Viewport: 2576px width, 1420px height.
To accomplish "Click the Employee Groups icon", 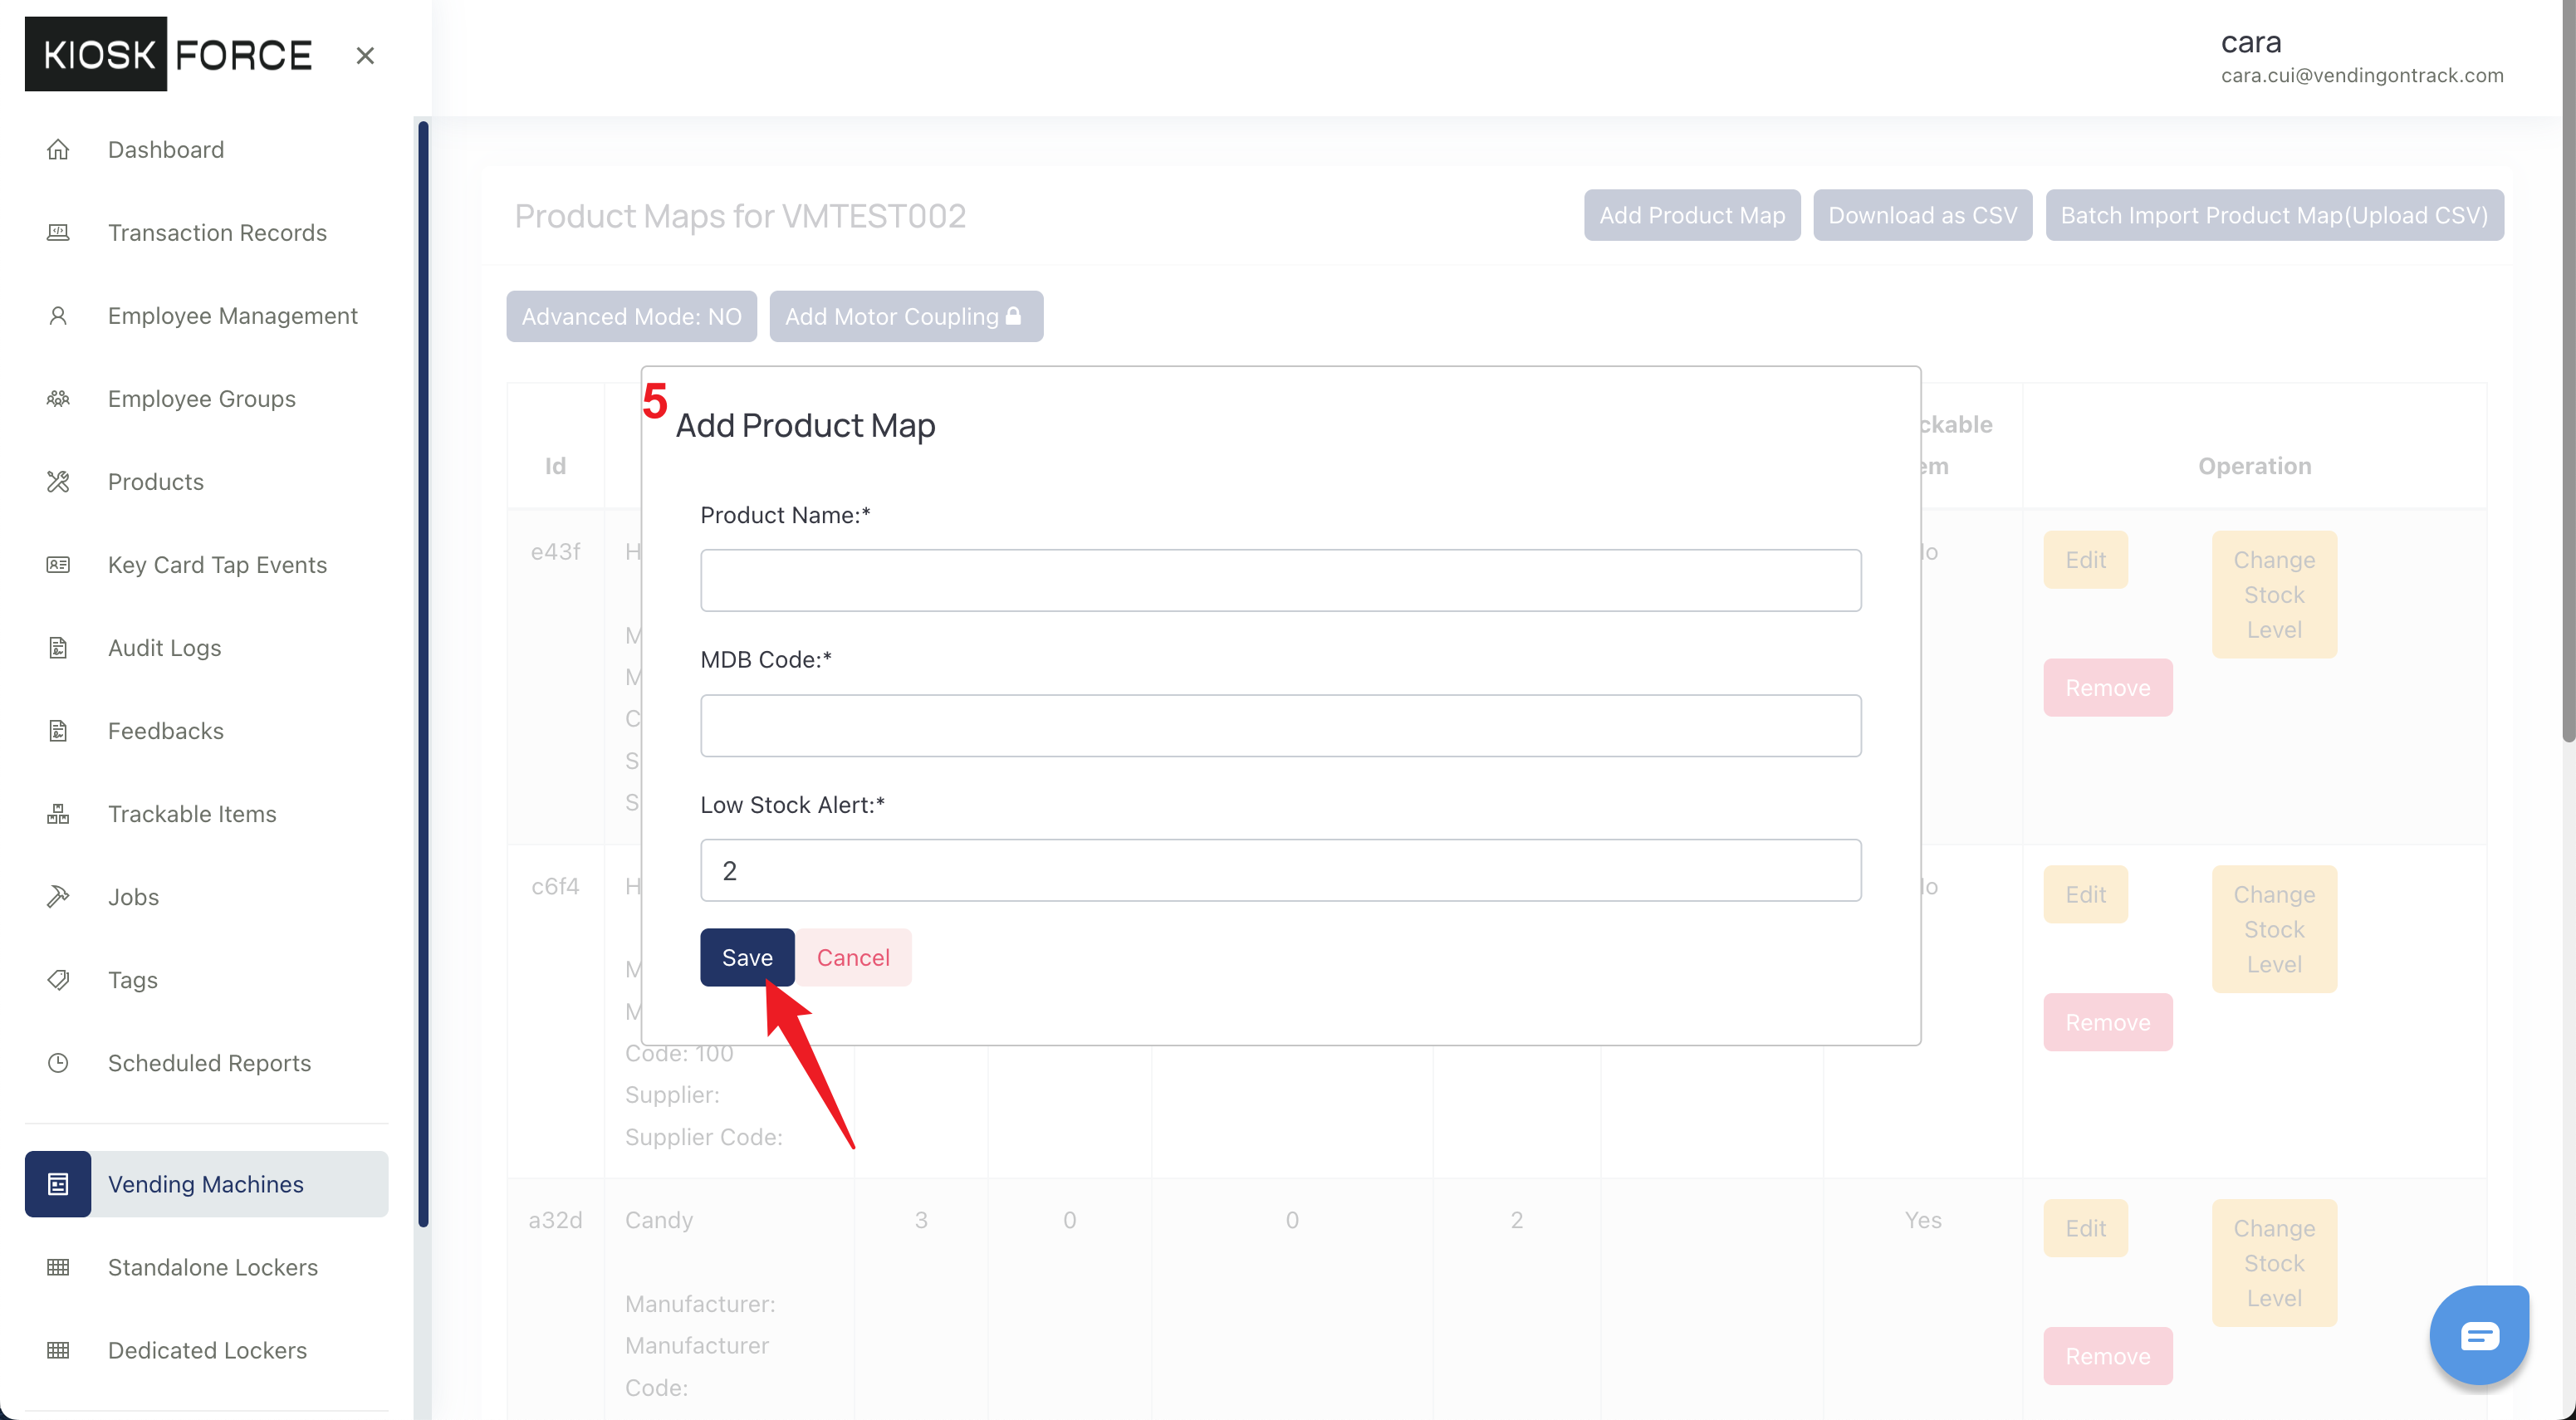I will [58, 398].
